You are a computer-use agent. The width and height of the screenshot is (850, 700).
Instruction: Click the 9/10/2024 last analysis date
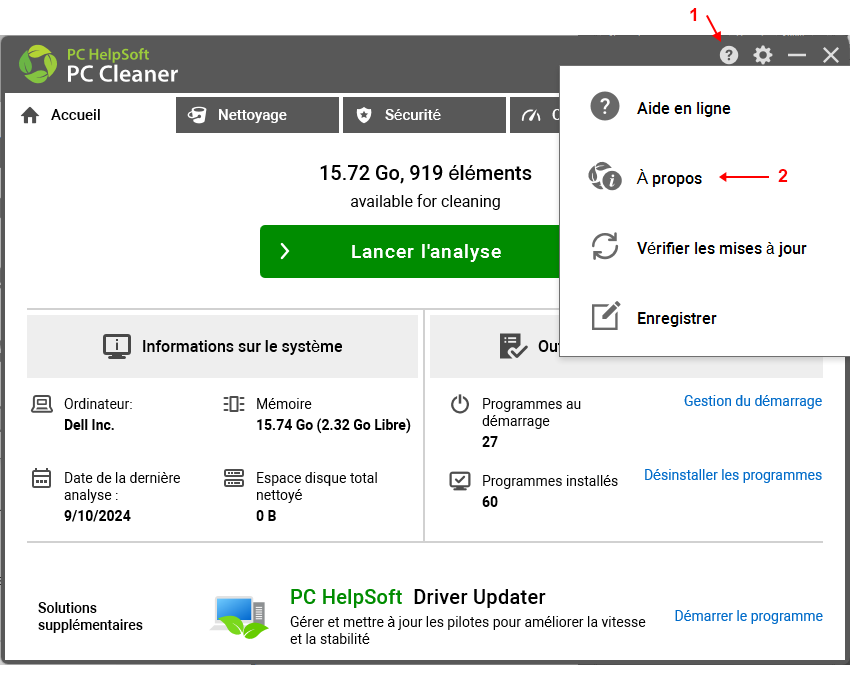98,516
